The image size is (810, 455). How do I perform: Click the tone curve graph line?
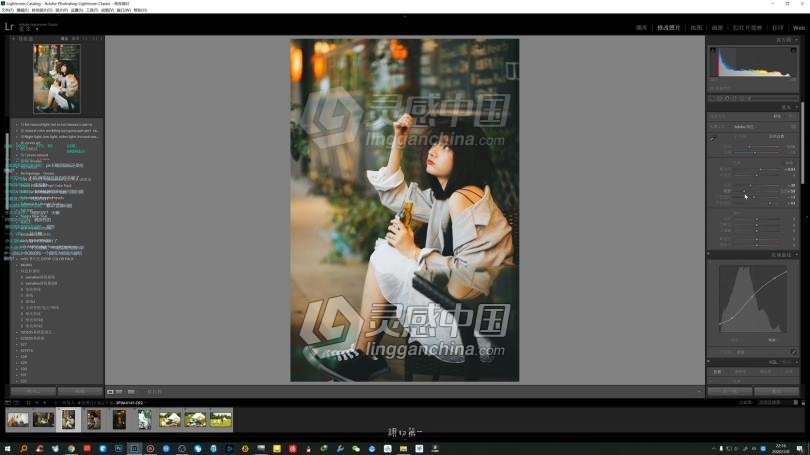(752, 299)
